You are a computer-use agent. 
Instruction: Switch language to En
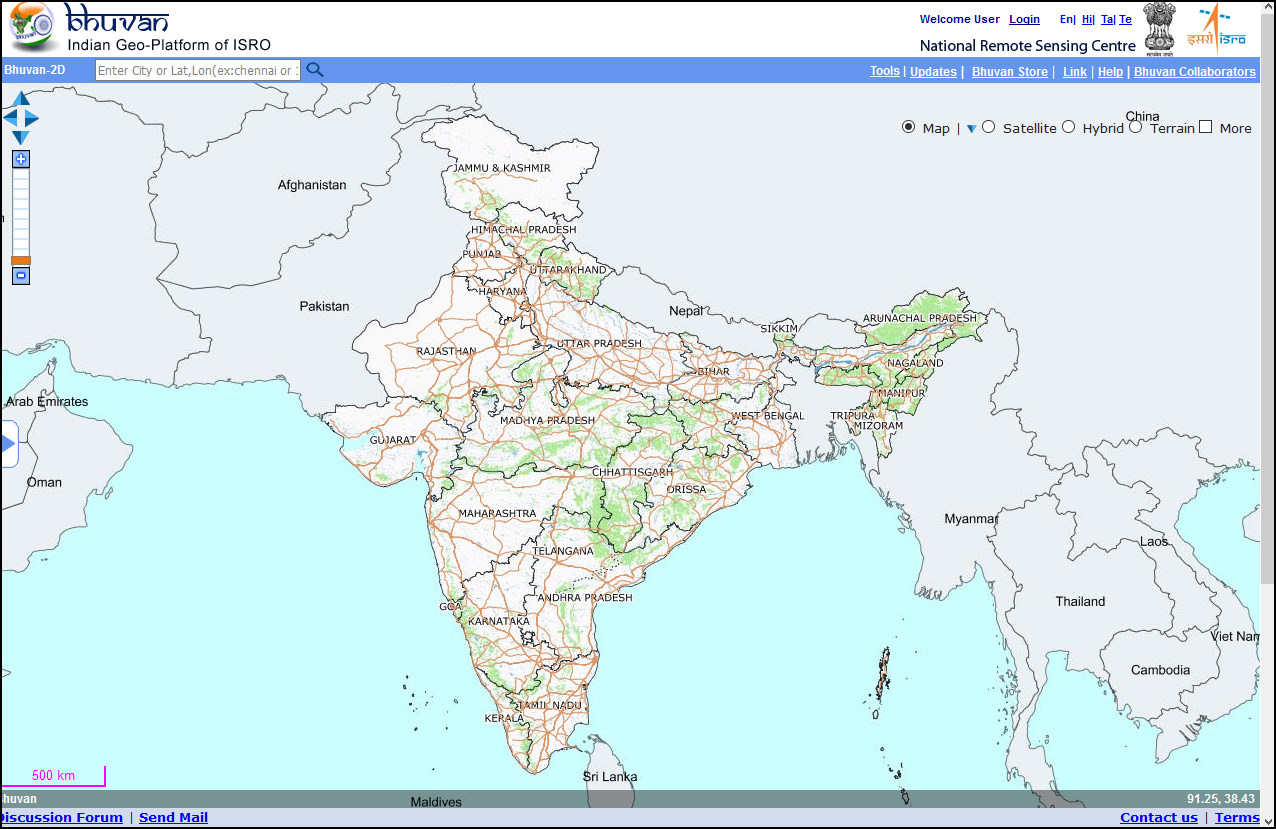pos(1067,19)
